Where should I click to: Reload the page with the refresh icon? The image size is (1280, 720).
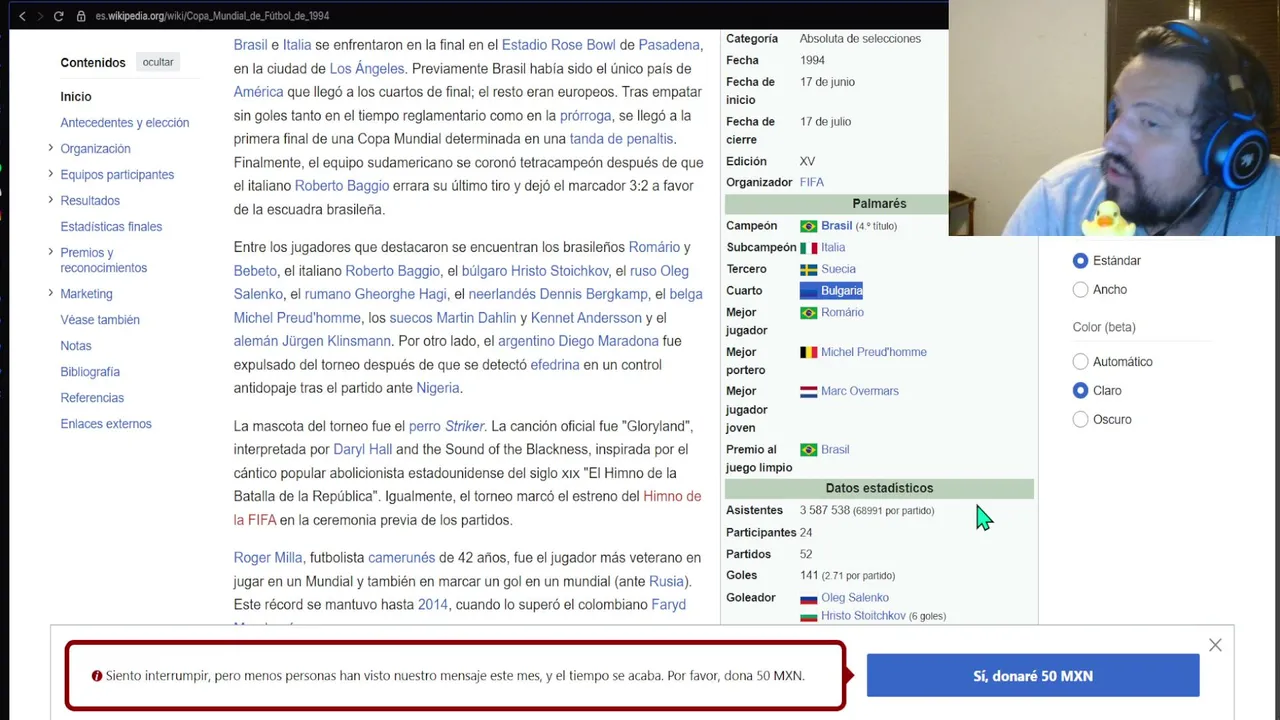click(59, 16)
